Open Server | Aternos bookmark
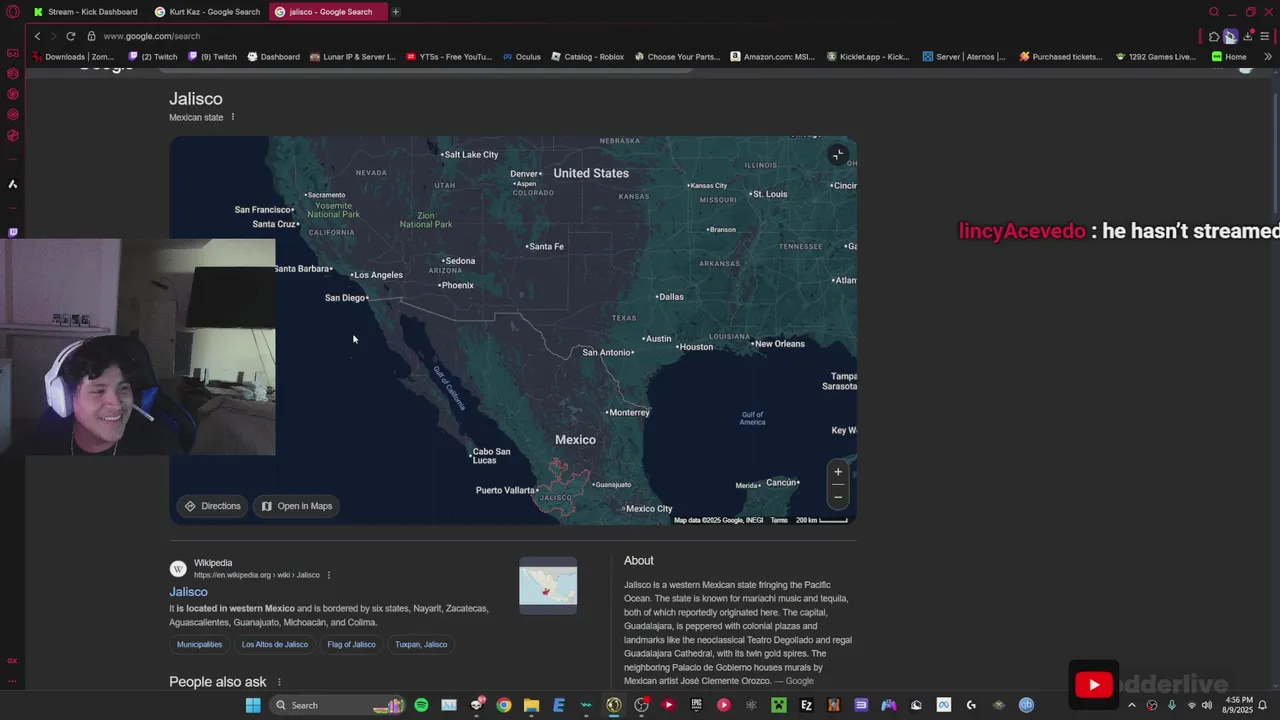1280x720 pixels. (x=964, y=57)
